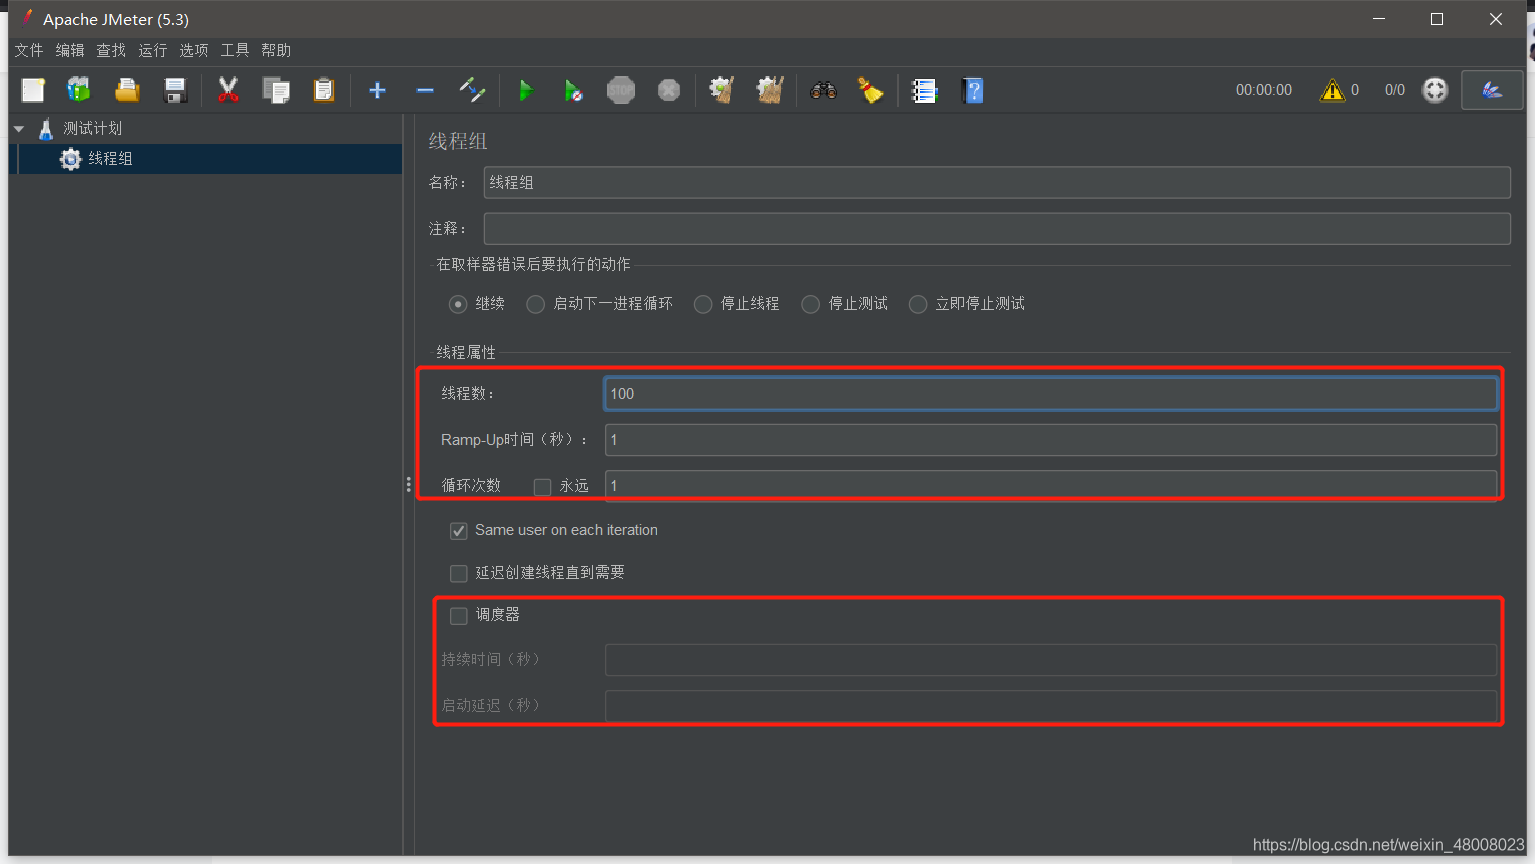The height and width of the screenshot is (864, 1535).
Task: Click the 00:00:00 elapsed time display
Action: [1264, 90]
